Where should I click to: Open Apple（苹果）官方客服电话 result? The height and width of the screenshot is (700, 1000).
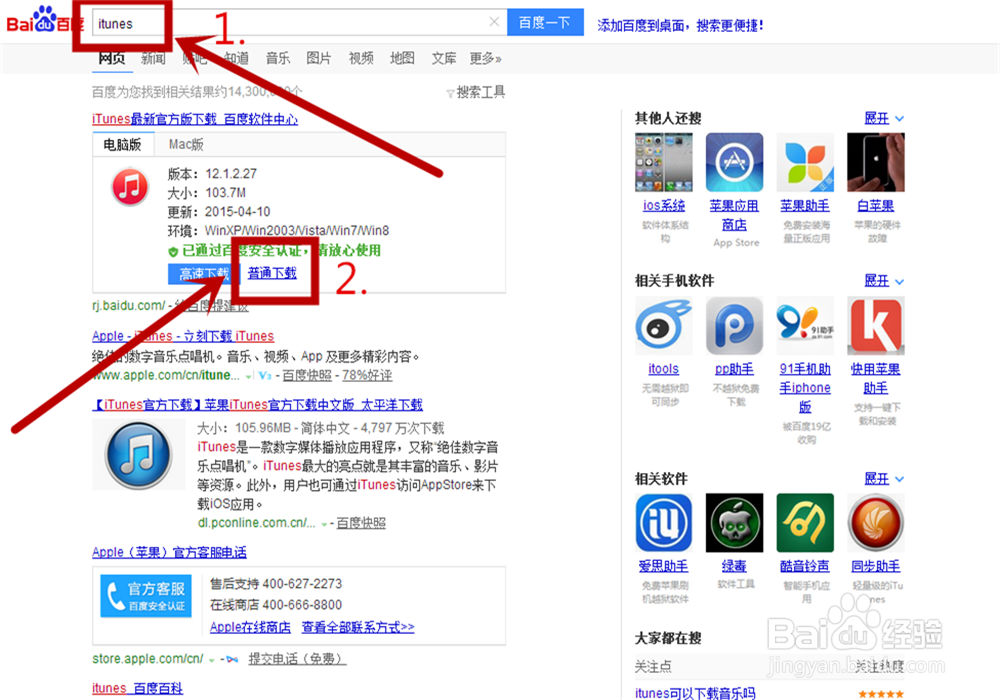[169, 552]
